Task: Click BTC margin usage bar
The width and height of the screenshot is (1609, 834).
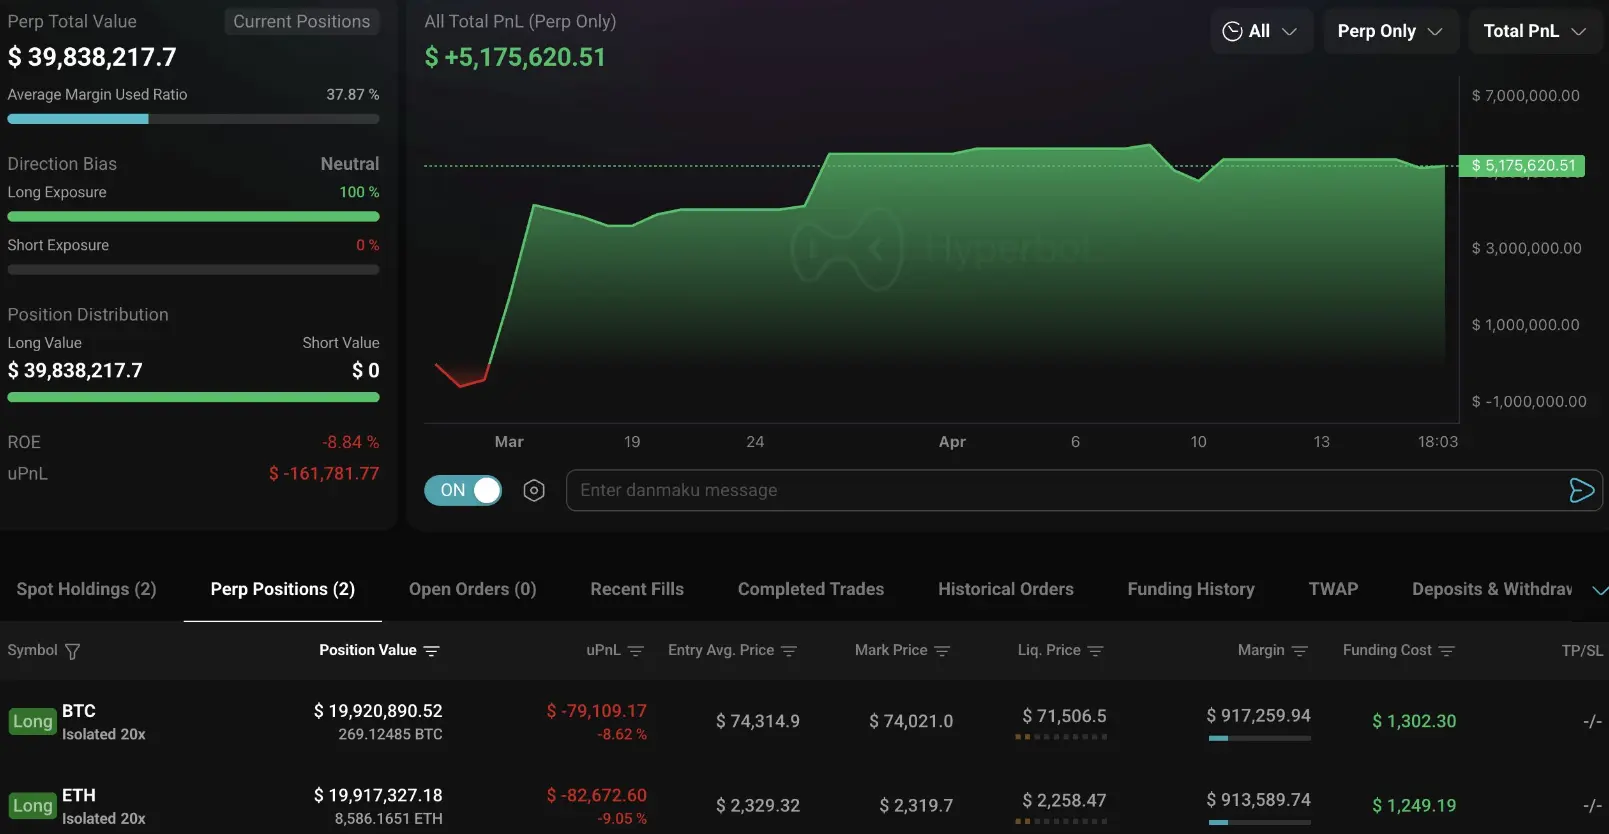Action: coord(1259,738)
